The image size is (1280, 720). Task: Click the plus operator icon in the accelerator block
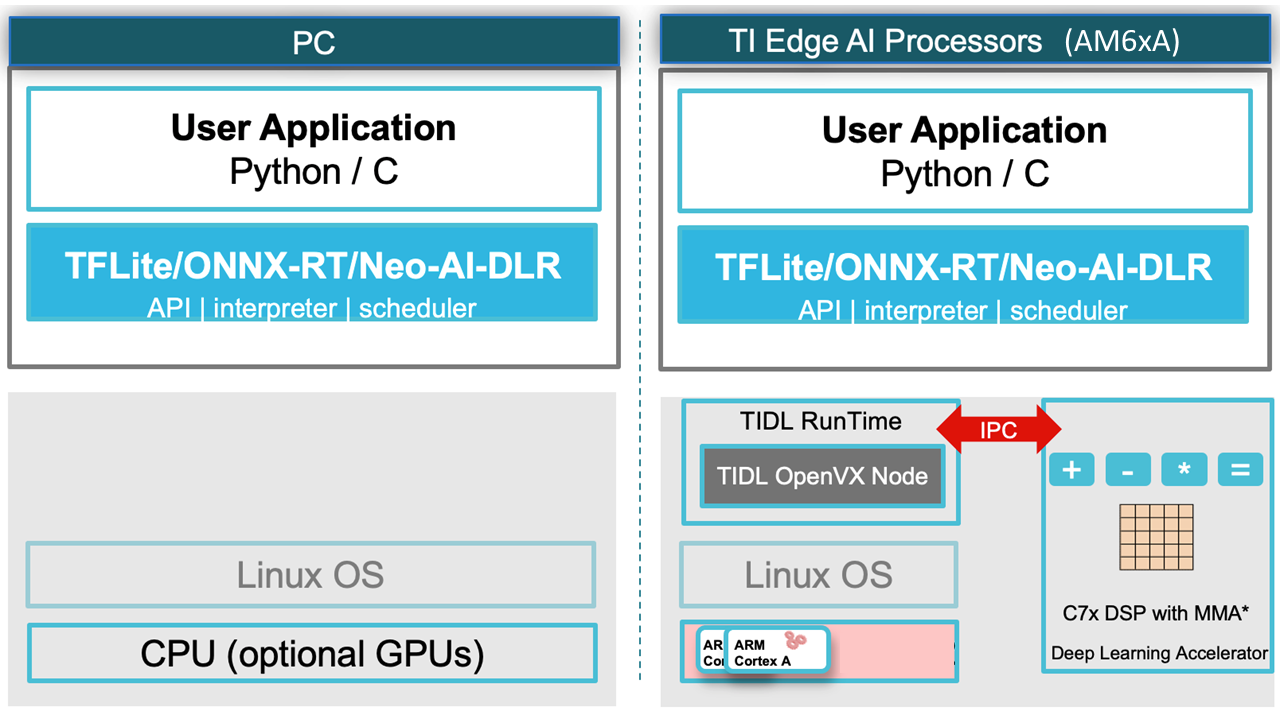click(x=1071, y=470)
